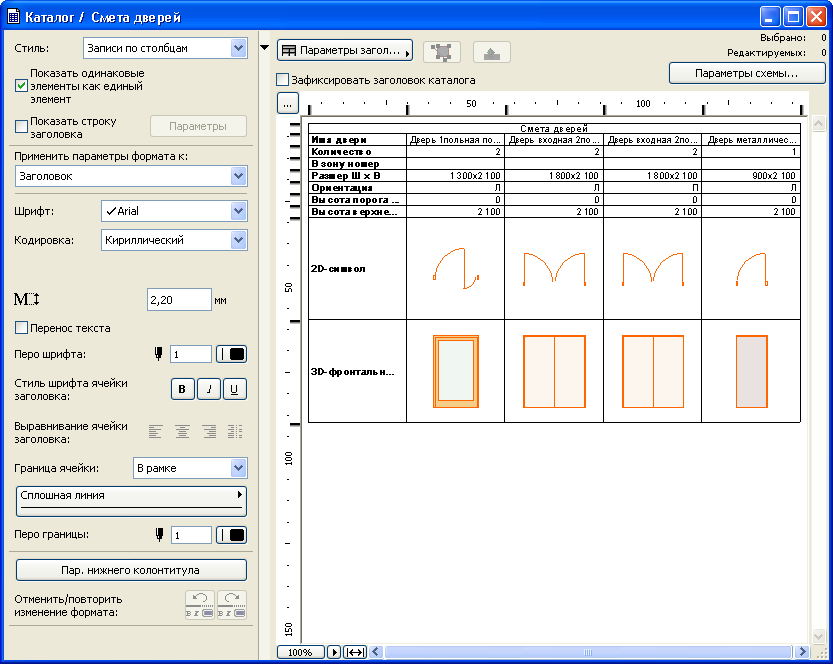Click the center alignment icon for header cell
833x664 pixels.
point(182,432)
